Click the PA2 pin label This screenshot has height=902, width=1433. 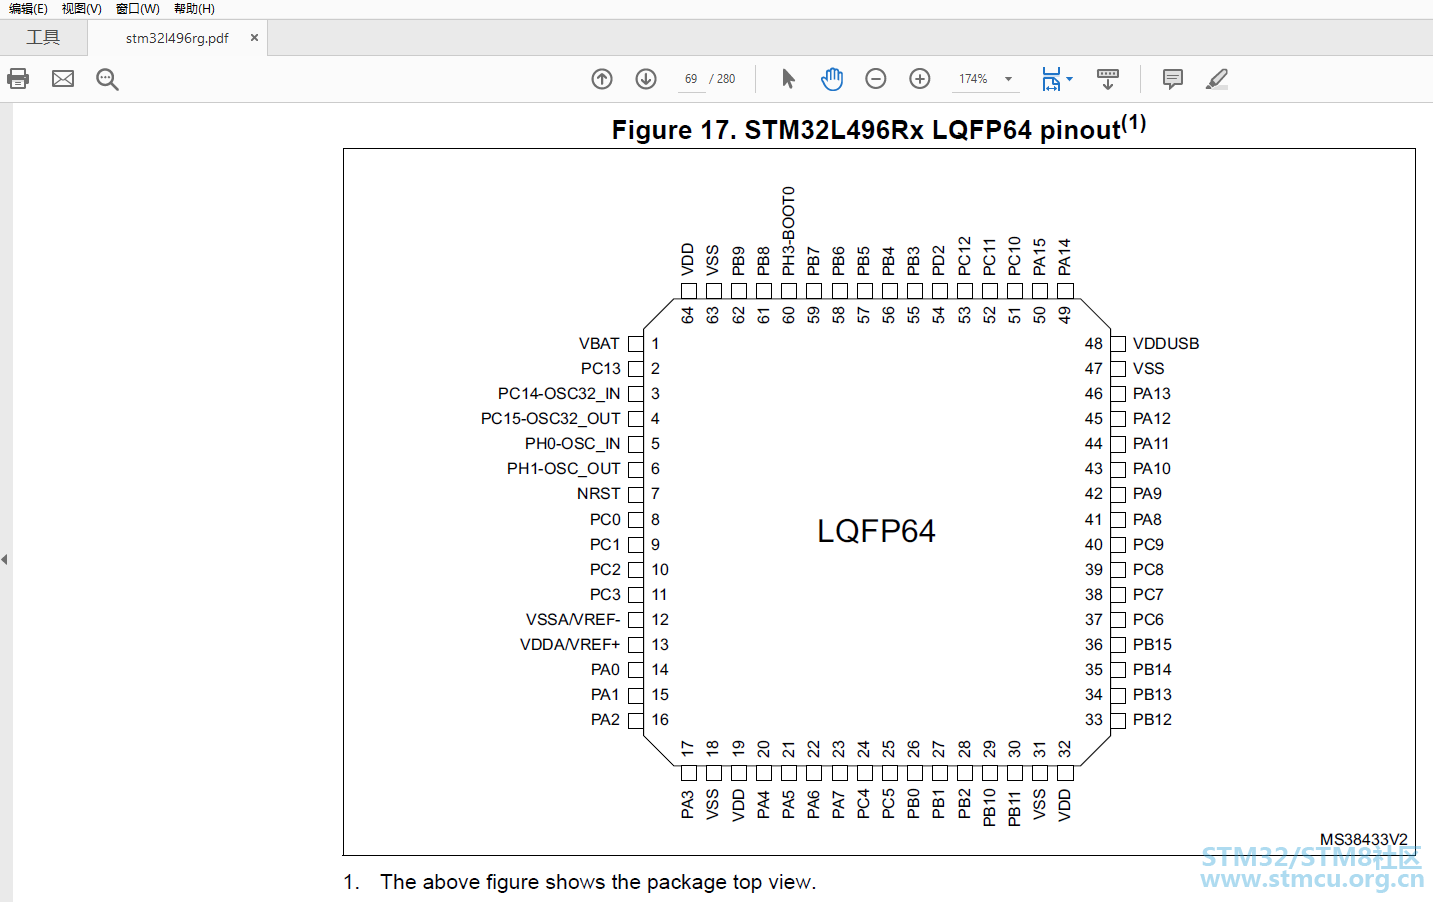(605, 720)
